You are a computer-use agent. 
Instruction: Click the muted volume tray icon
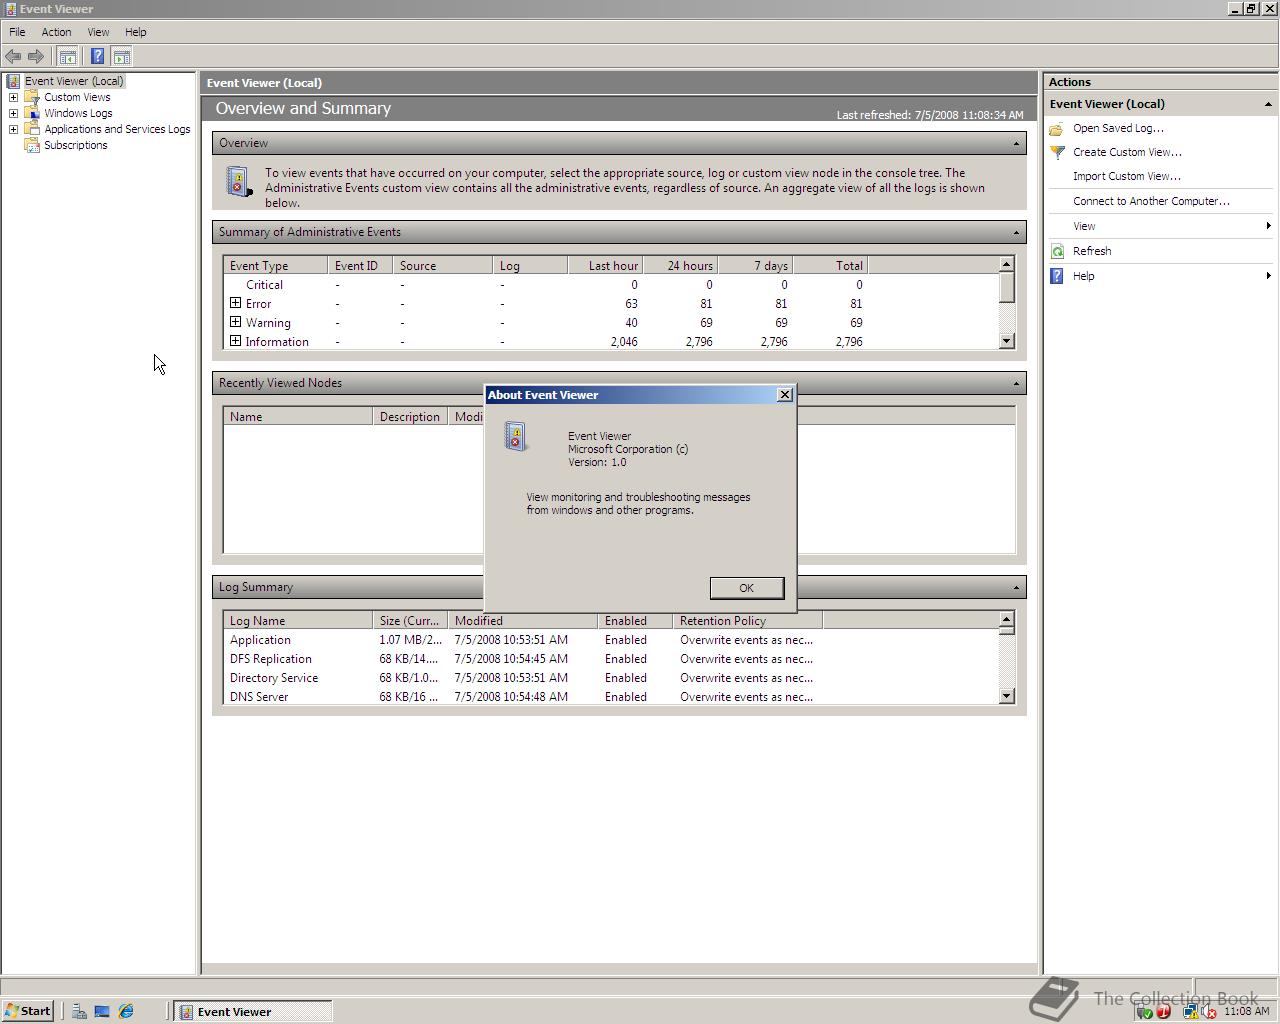tap(1208, 1012)
